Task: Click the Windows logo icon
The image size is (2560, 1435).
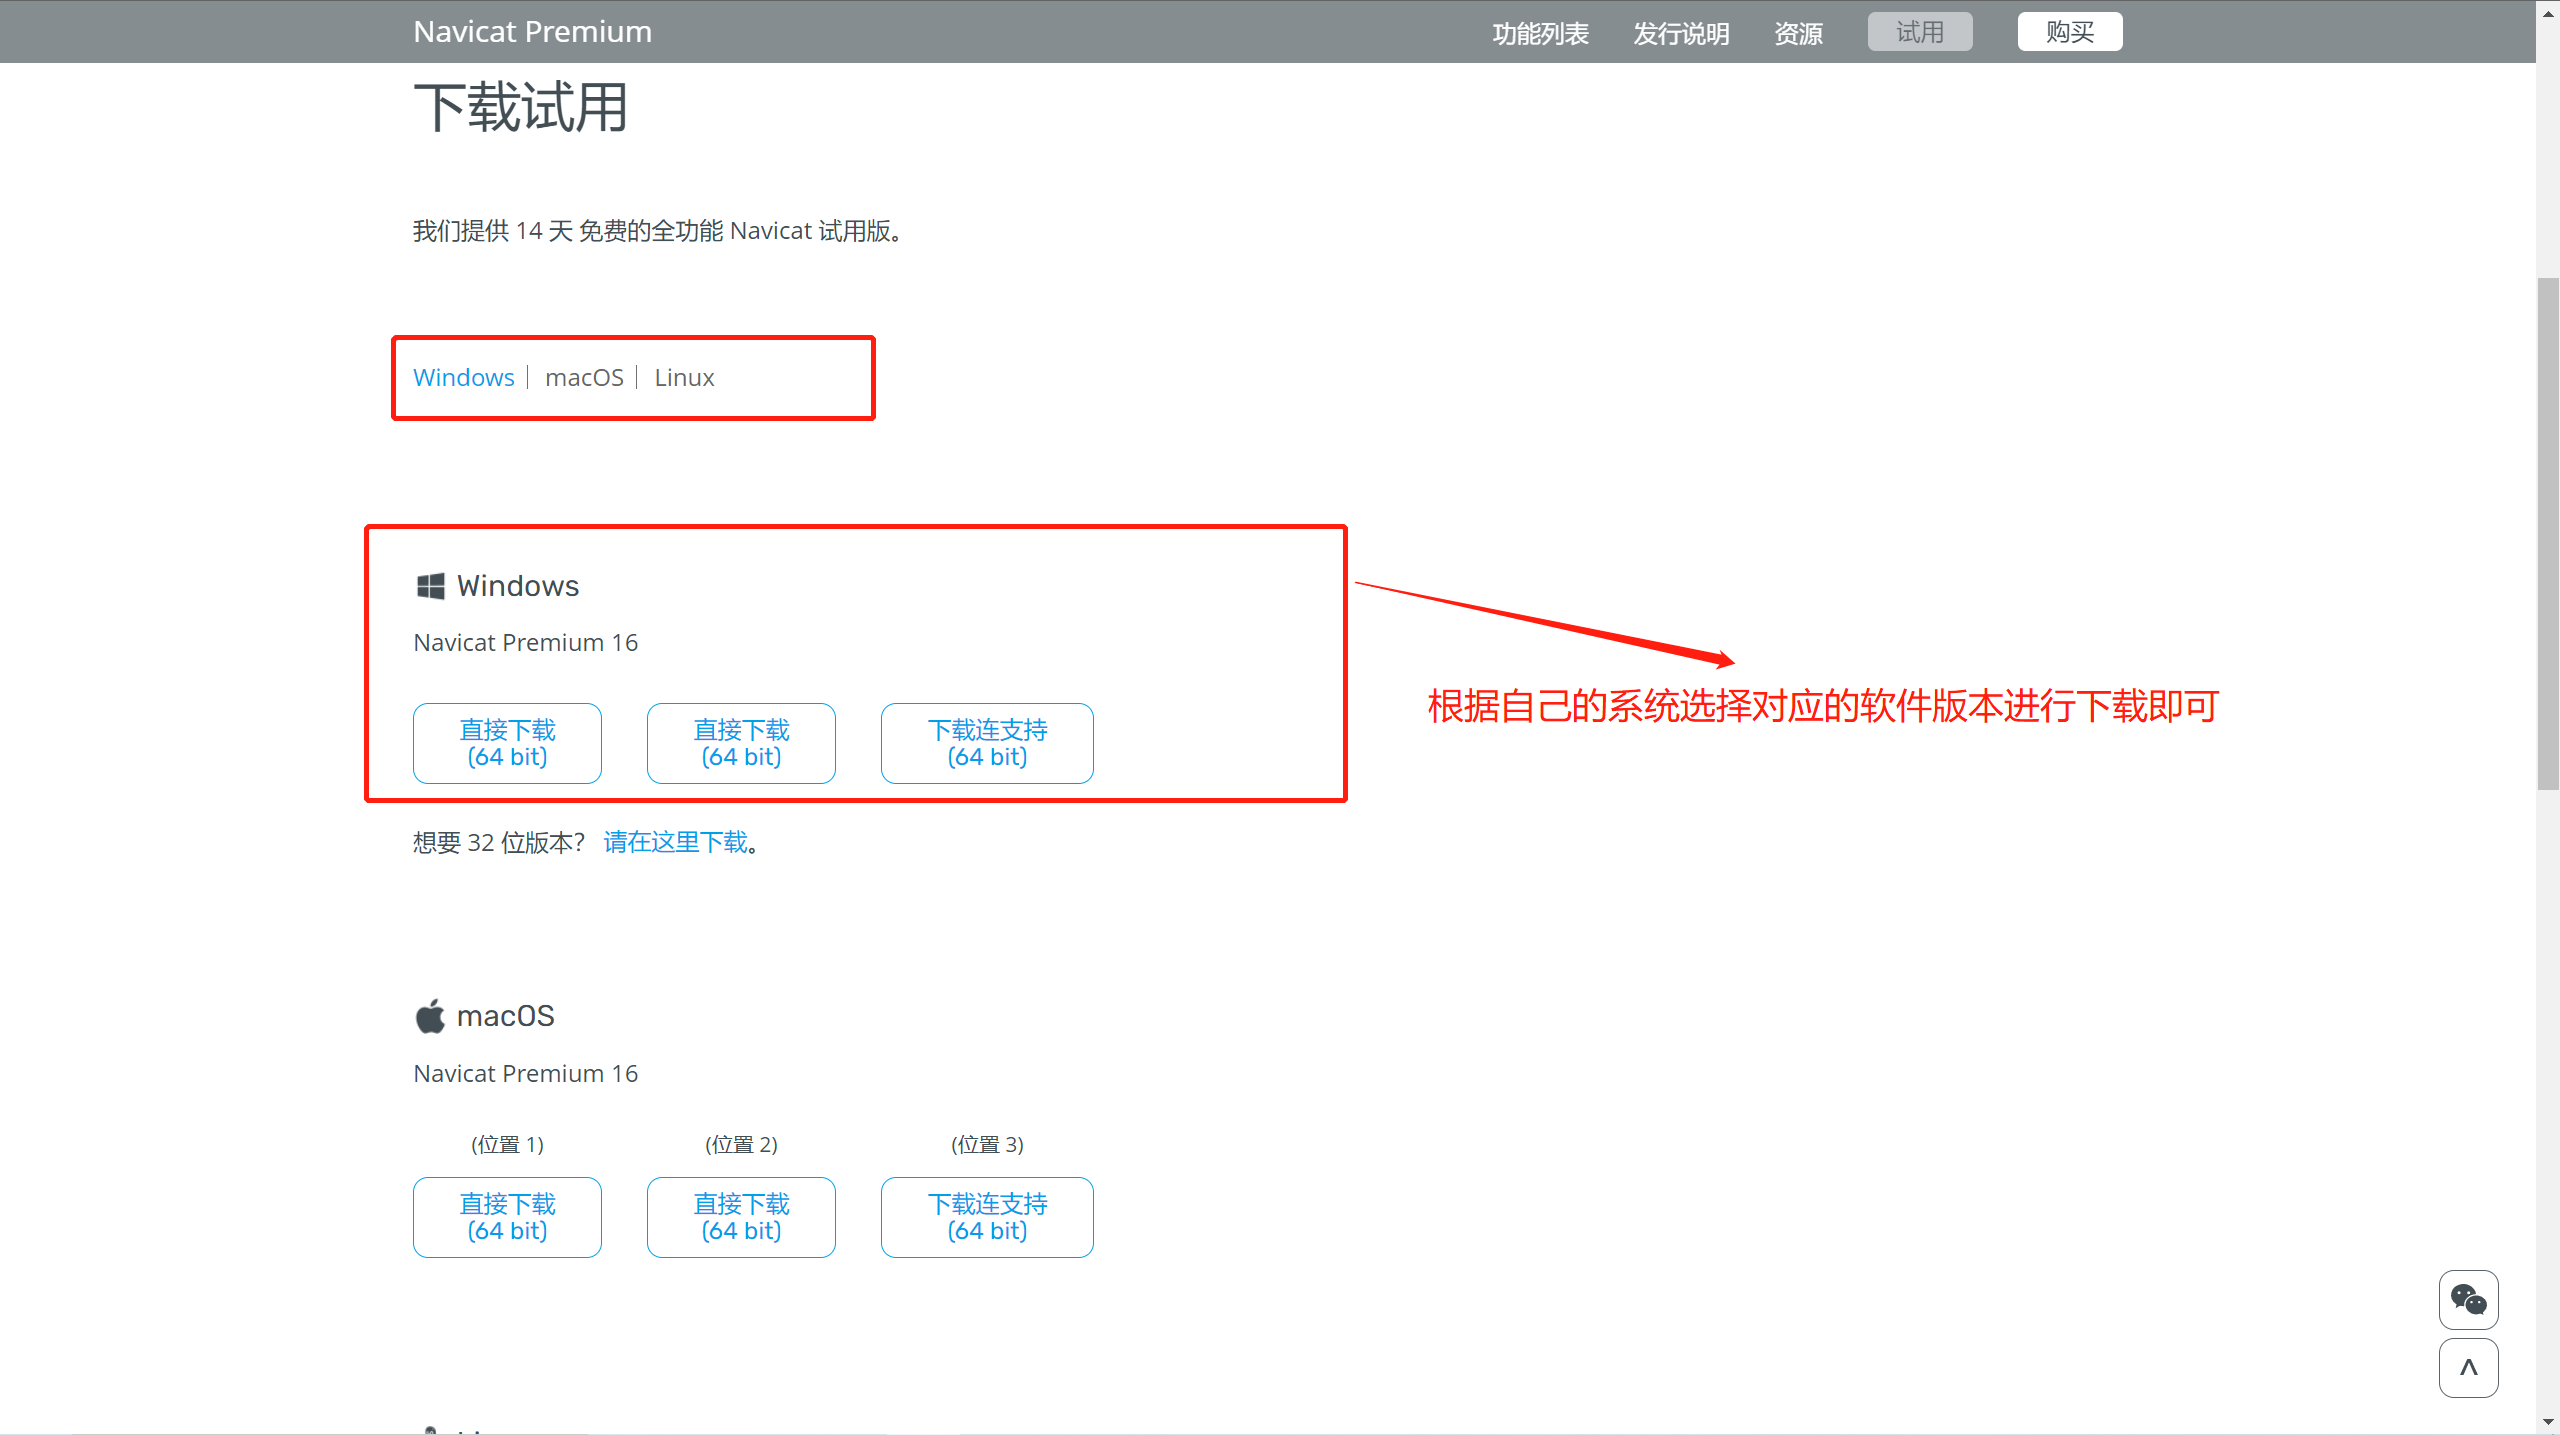Action: [x=430, y=586]
